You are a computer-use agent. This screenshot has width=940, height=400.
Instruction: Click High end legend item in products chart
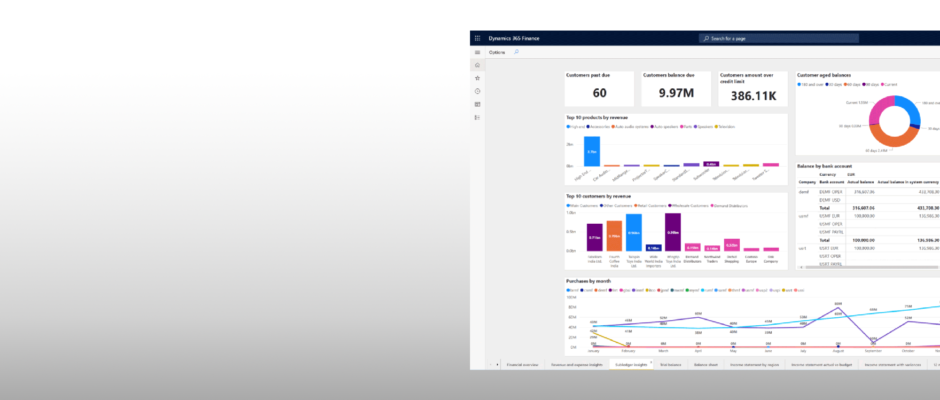(x=575, y=127)
